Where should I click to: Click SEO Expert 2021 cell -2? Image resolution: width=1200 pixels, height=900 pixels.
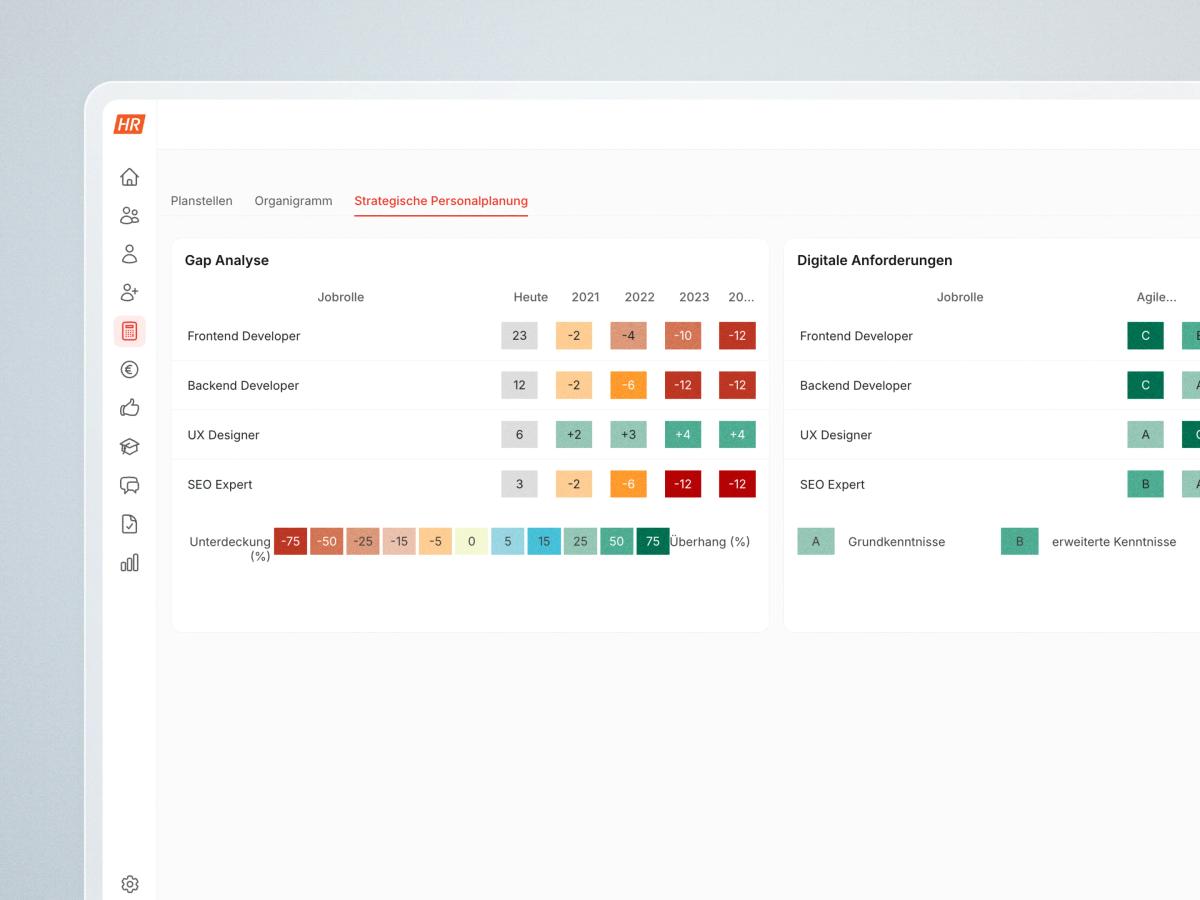[574, 484]
